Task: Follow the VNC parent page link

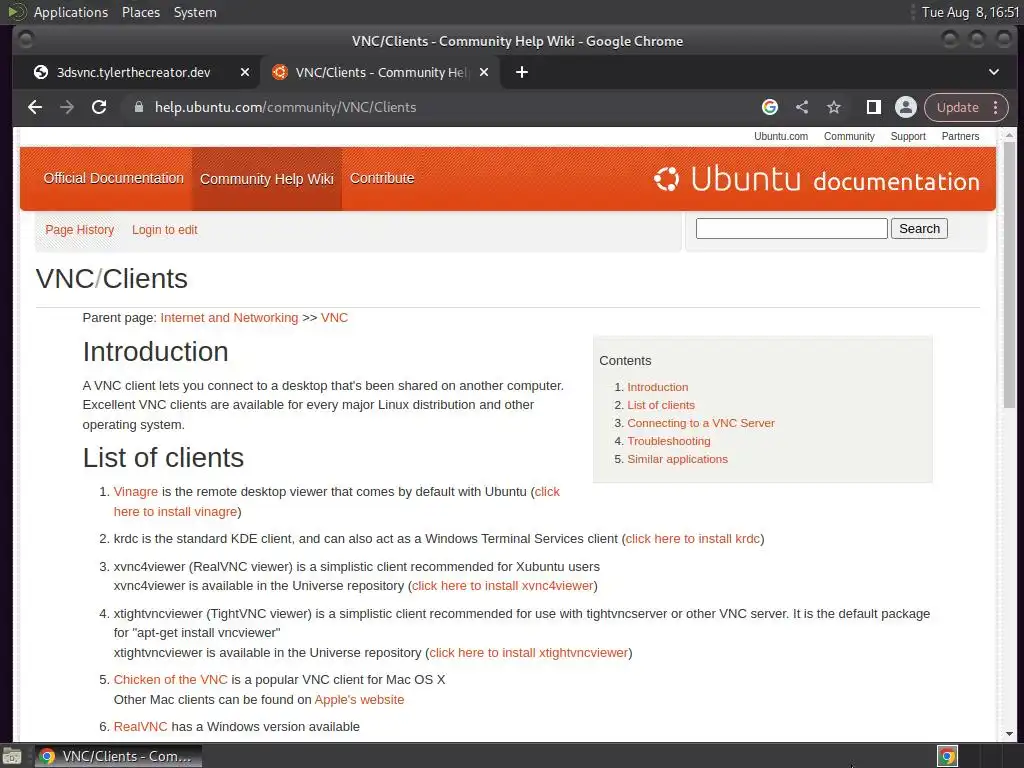Action: 334,317
